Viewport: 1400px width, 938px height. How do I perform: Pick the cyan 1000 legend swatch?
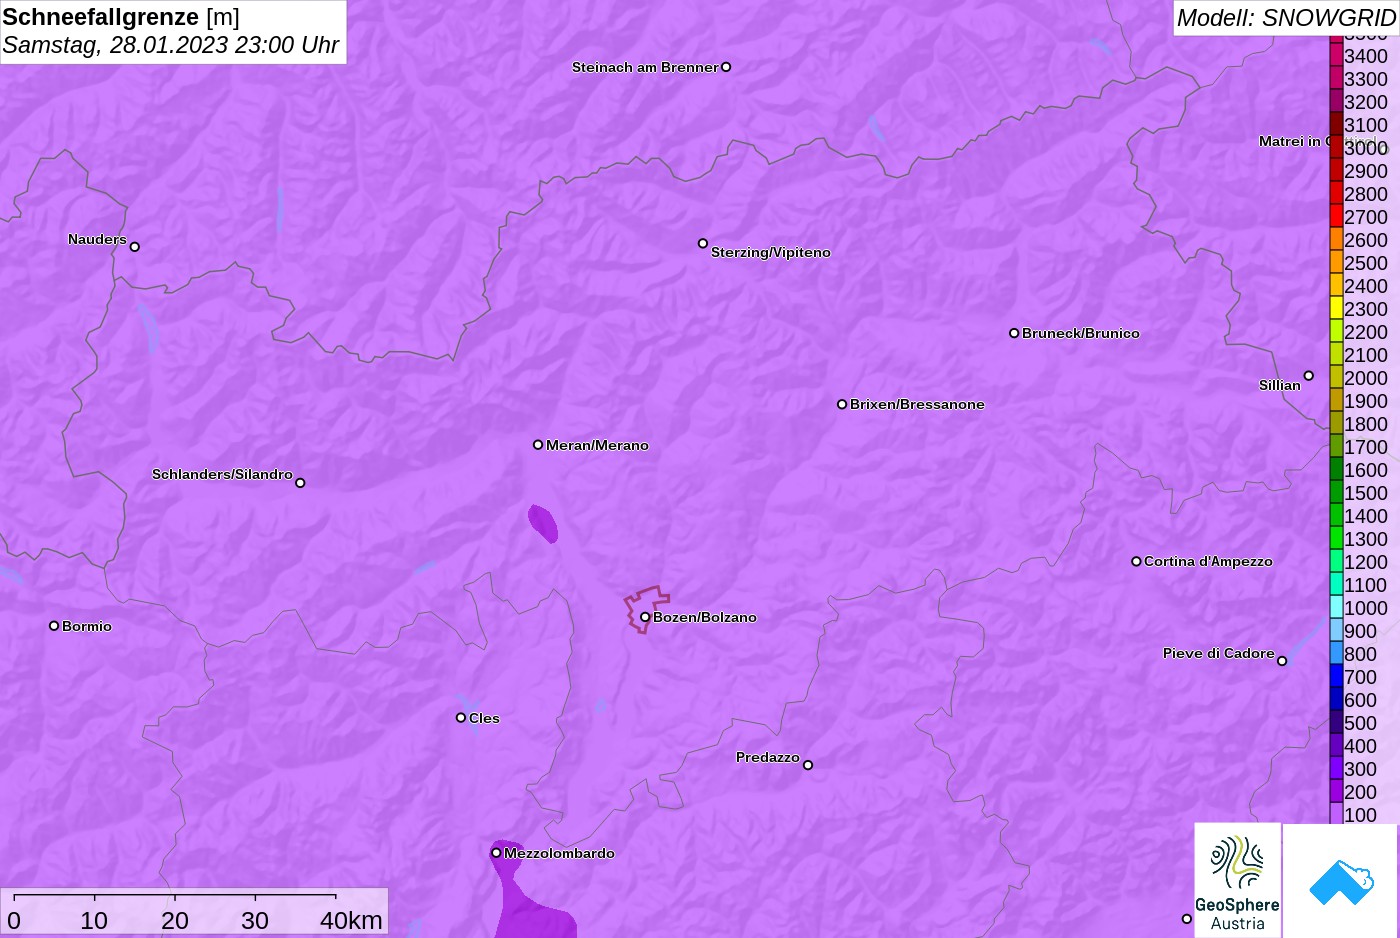(x=1336, y=607)
